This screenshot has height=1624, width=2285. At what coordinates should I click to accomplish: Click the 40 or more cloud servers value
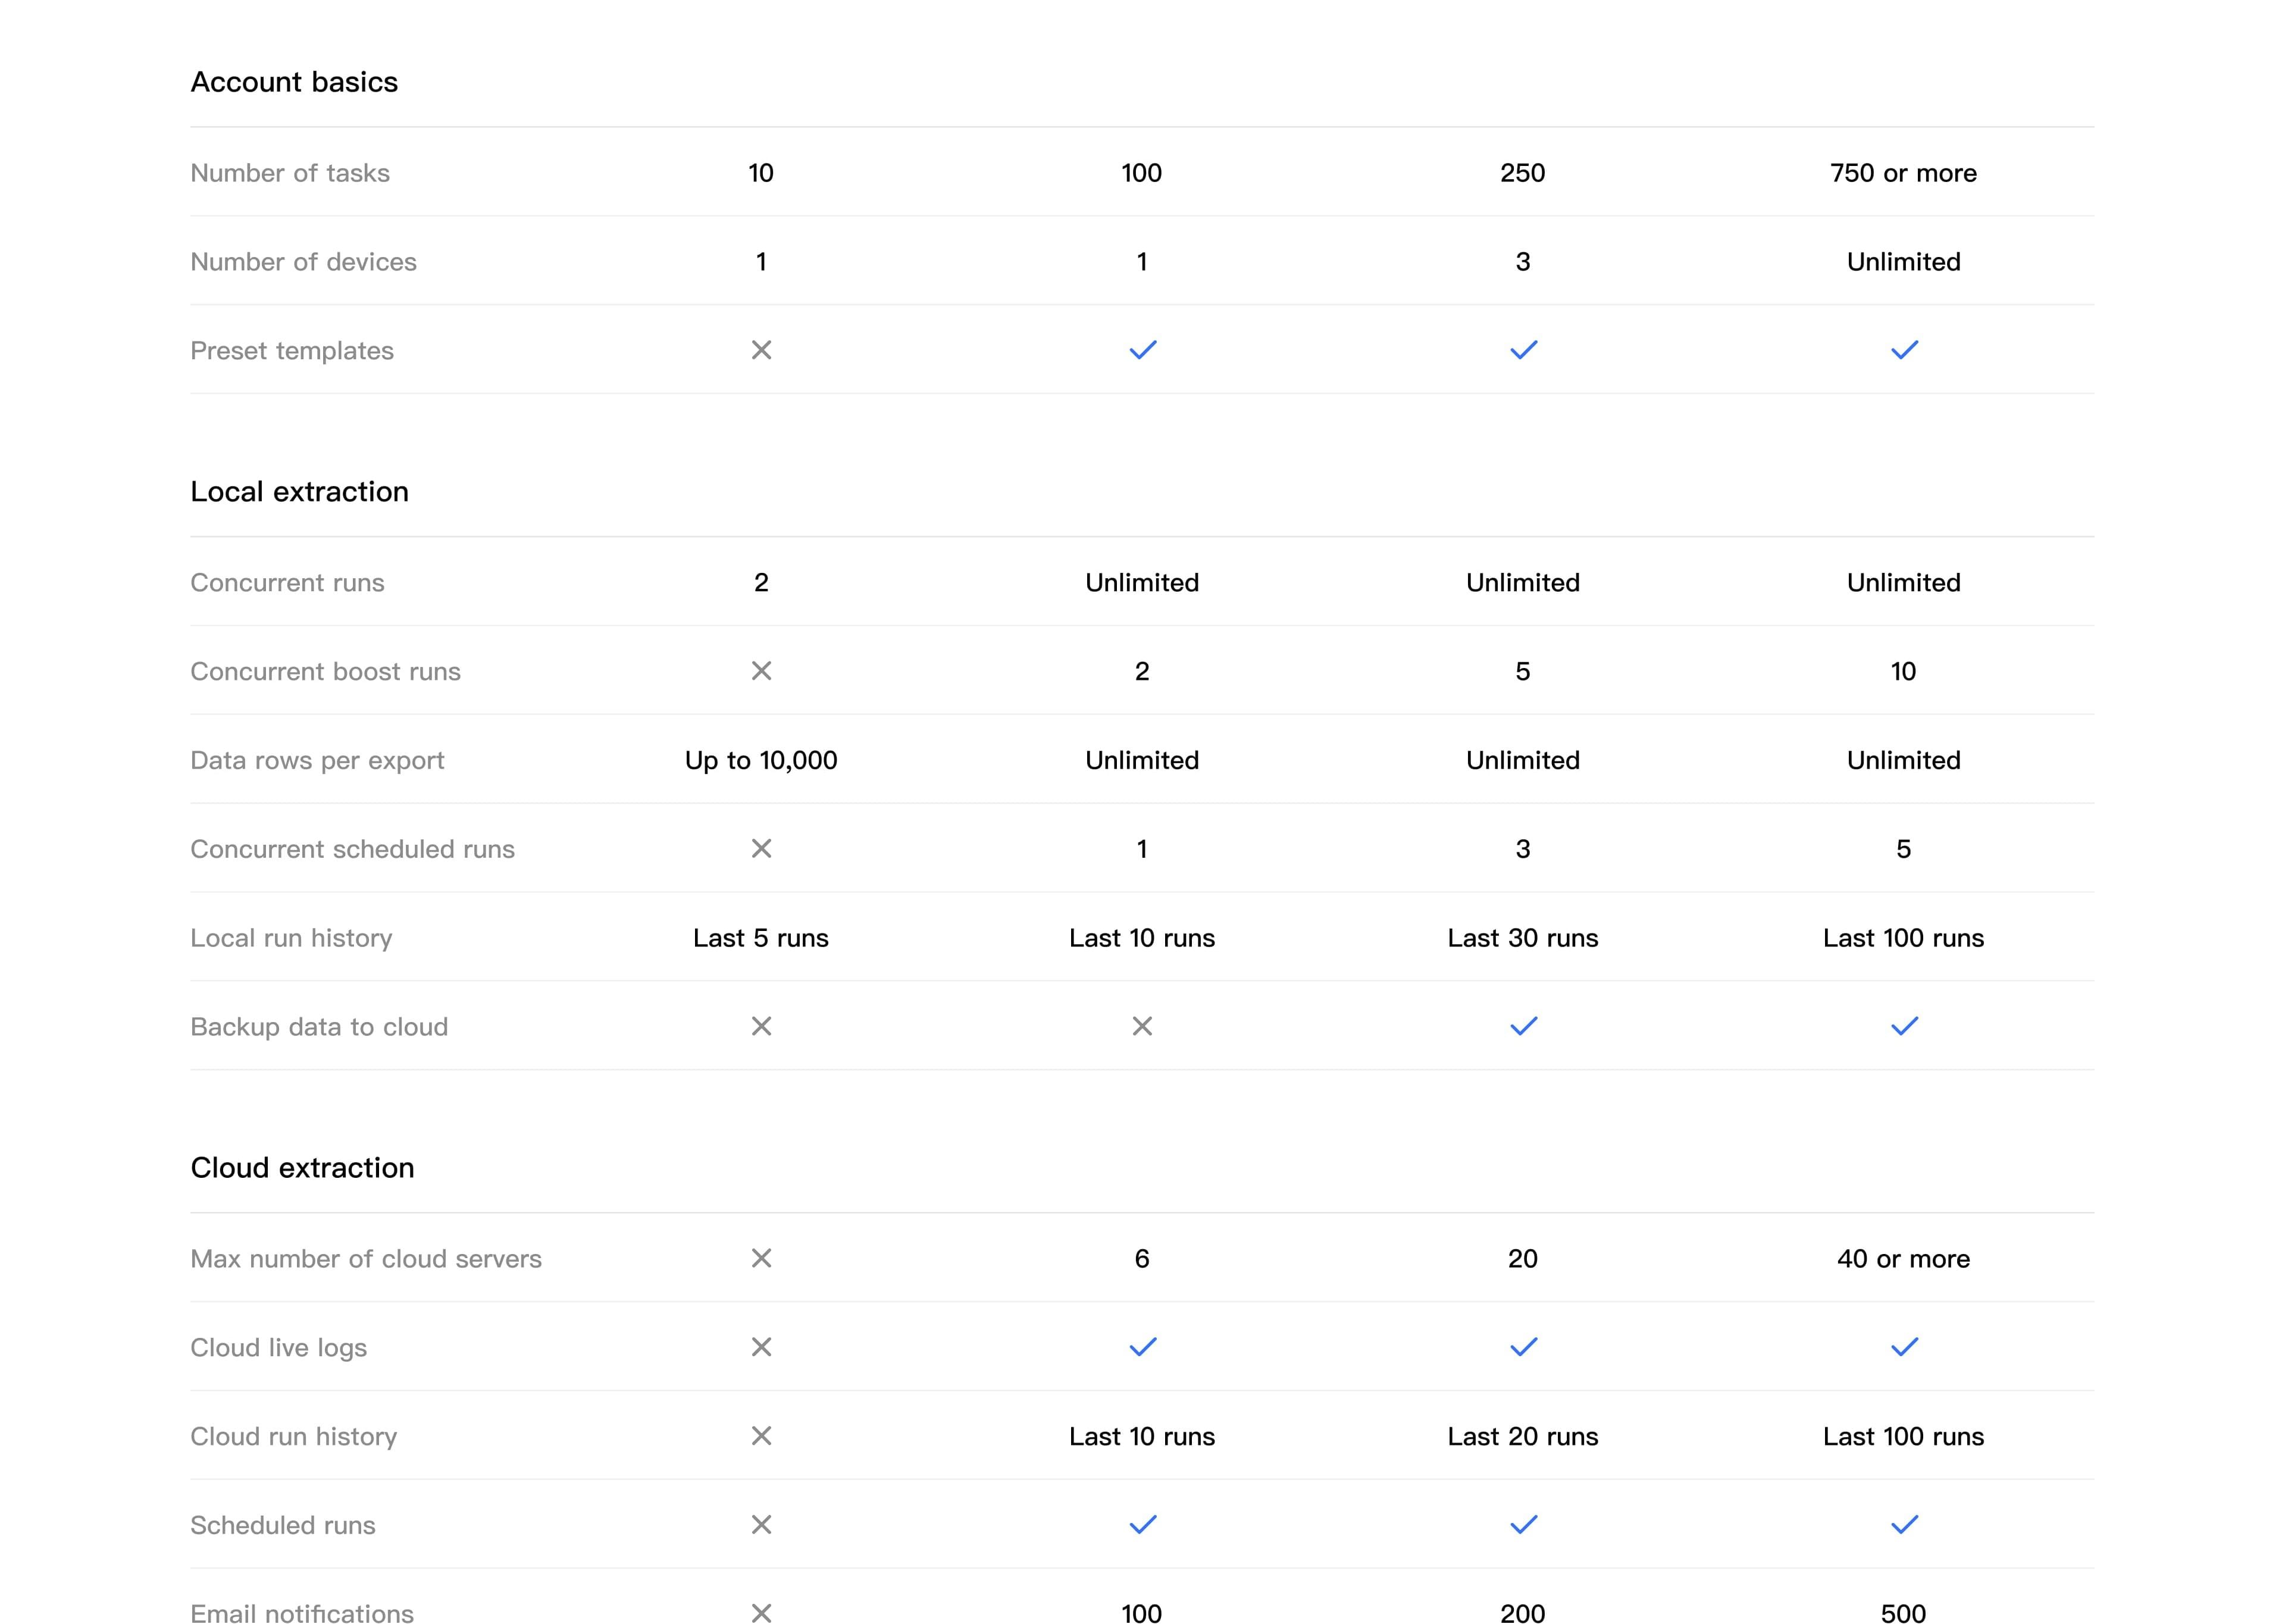[1903, 1259]
